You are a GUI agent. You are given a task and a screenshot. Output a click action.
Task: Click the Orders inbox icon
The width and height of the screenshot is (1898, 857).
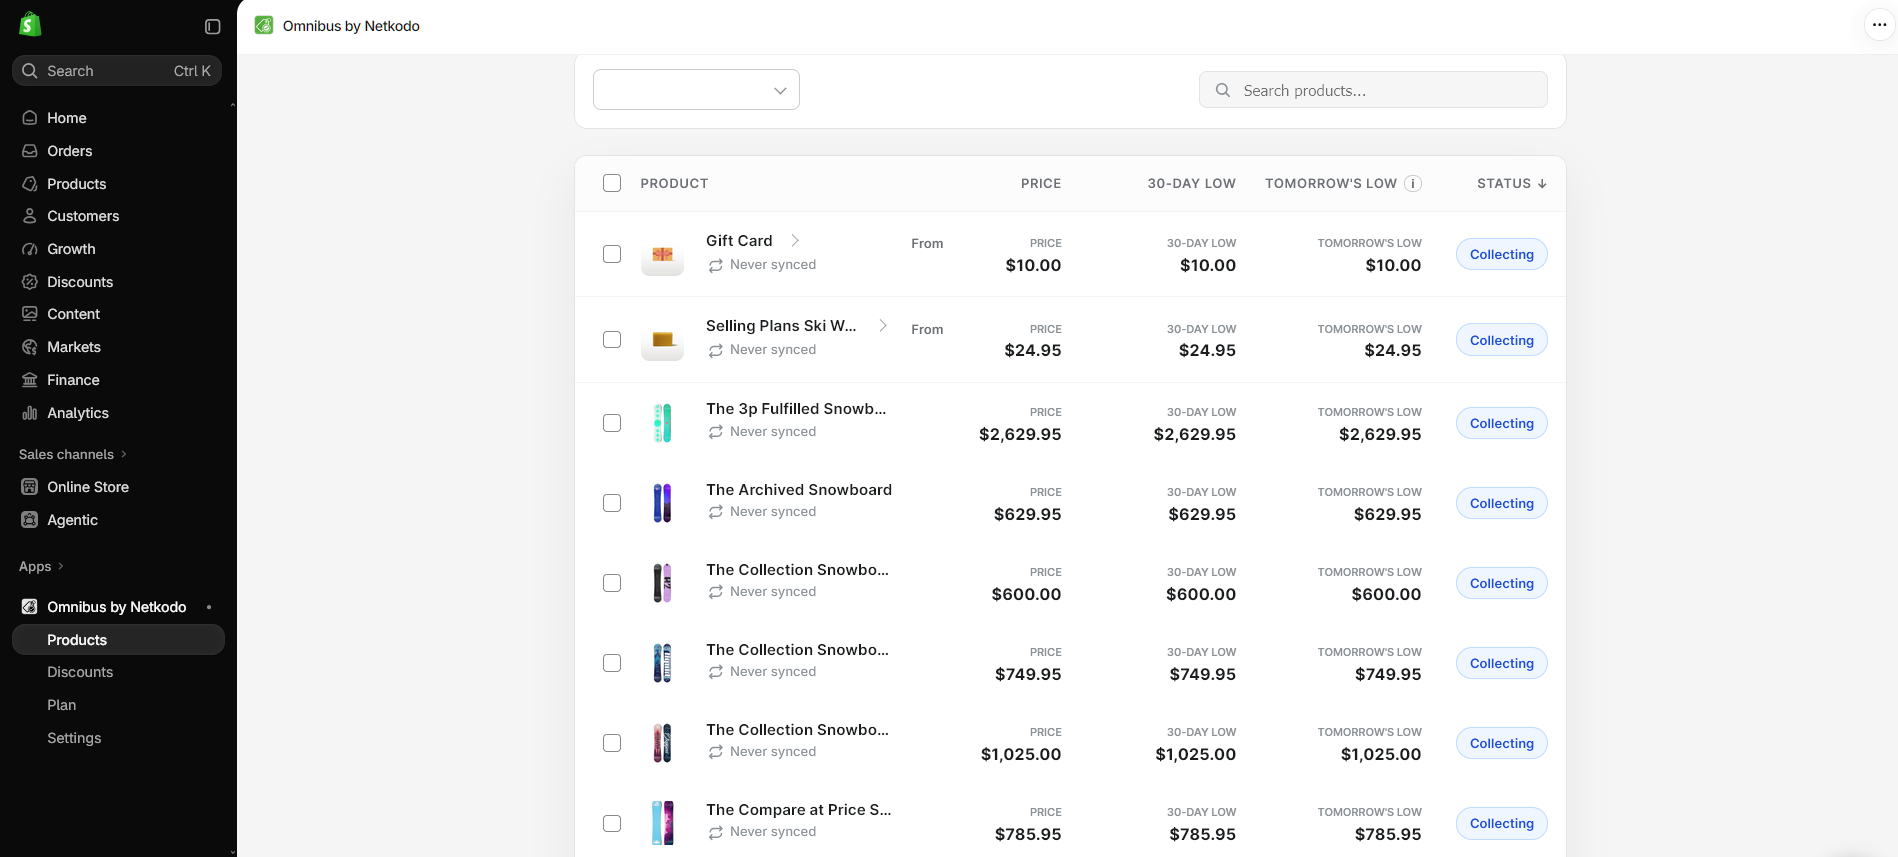tap(30, 151)
